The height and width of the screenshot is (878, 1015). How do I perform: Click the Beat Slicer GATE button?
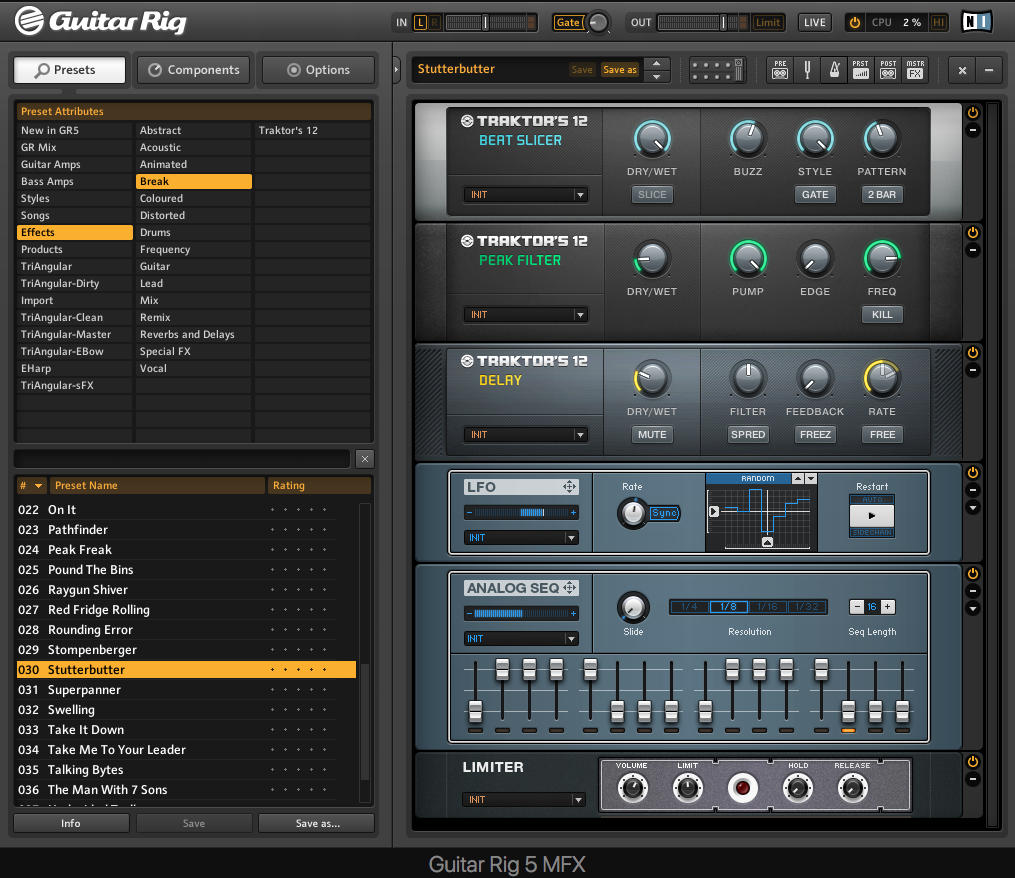(815, 194)
